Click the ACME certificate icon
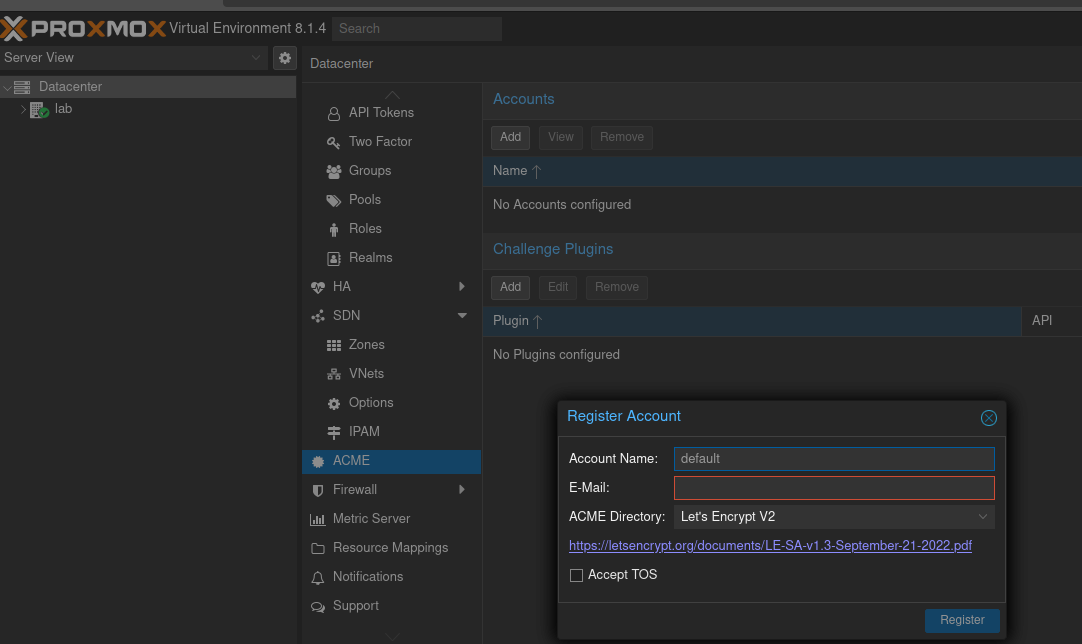This screenshot has height=644, width=1082. pos(318,461)
